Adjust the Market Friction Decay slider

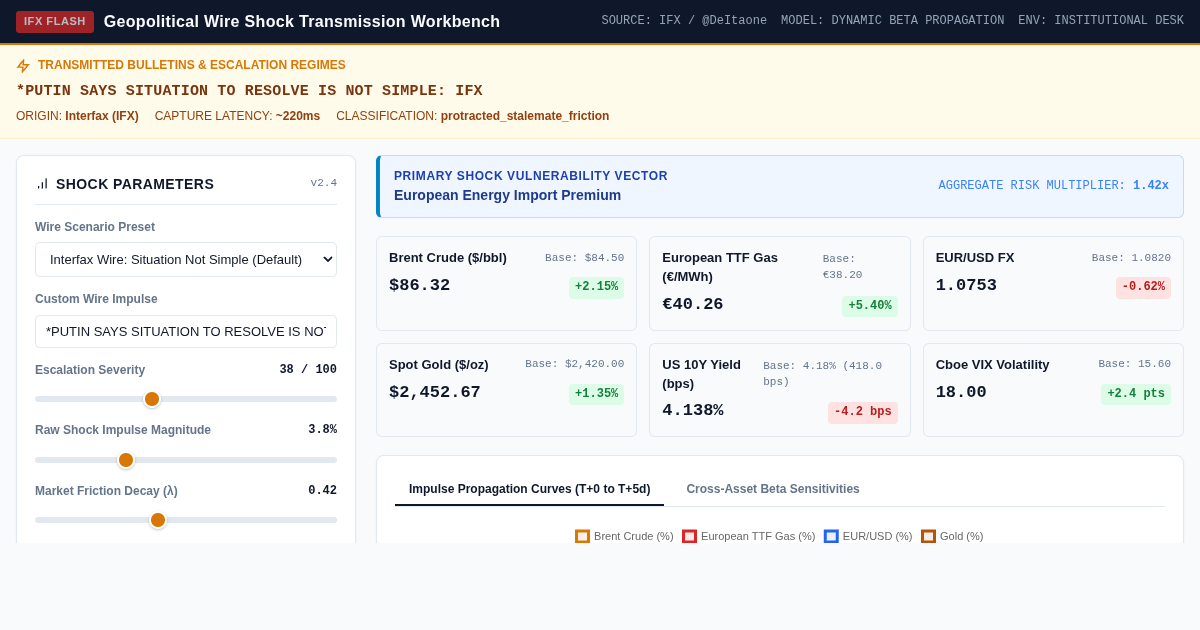tap(186, 520)
